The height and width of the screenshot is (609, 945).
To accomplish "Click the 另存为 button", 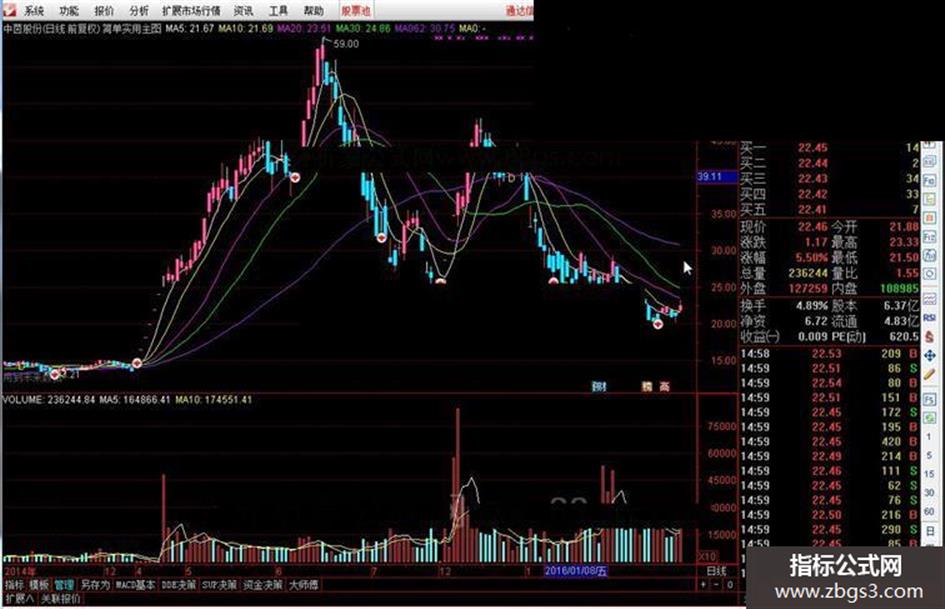I will coord(95,585).
